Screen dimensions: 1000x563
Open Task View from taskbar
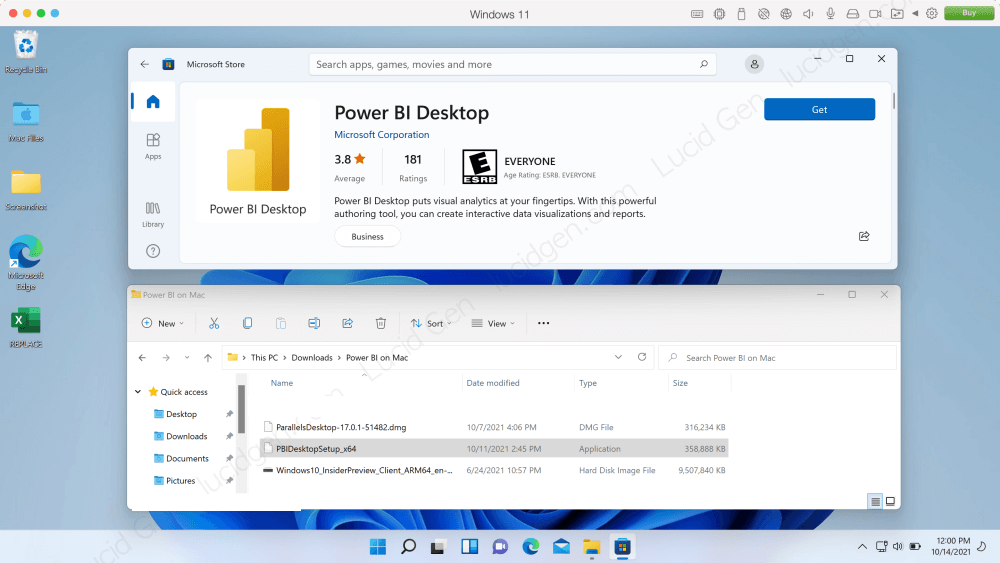pyautogui.click(x=438, y=547)
